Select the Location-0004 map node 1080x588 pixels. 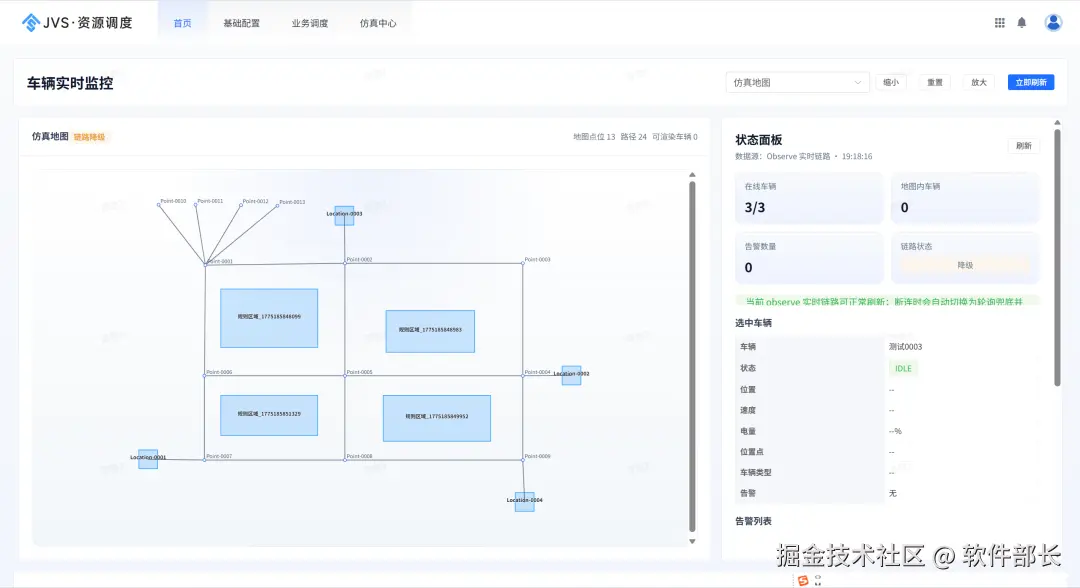(523, 500)
